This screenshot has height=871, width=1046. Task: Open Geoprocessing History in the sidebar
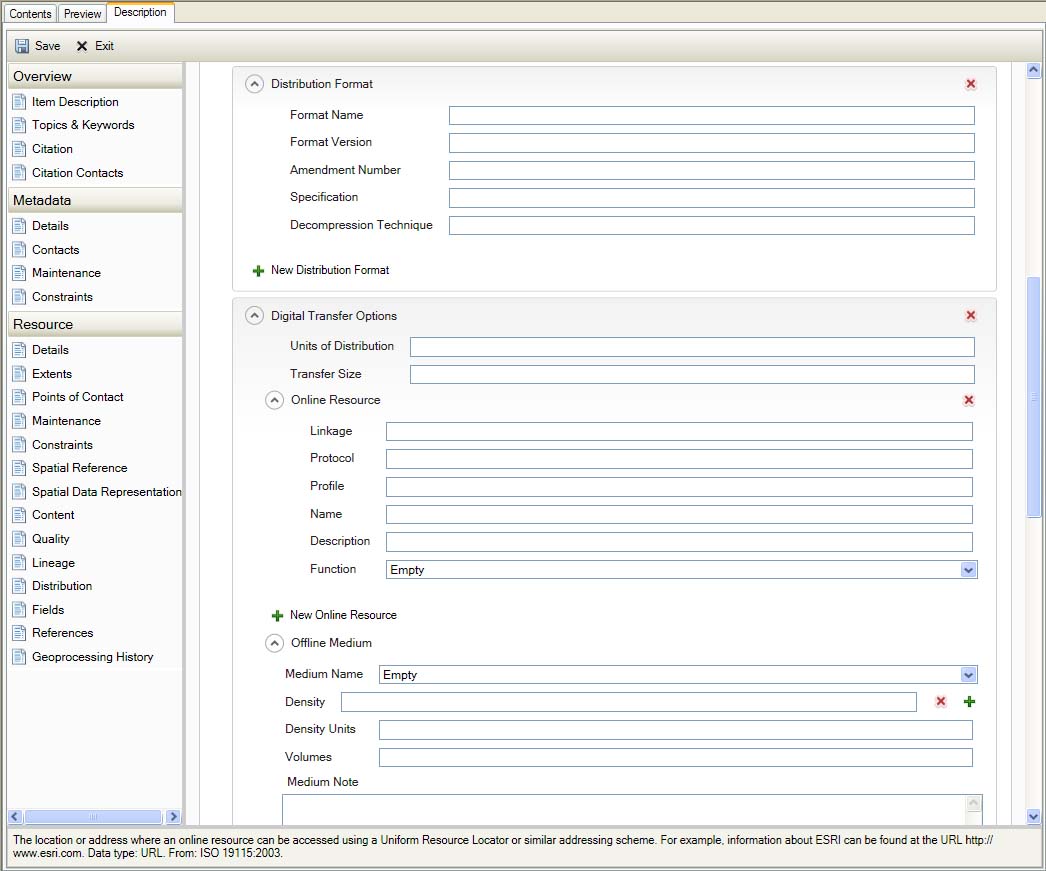[x=92, y=657]
